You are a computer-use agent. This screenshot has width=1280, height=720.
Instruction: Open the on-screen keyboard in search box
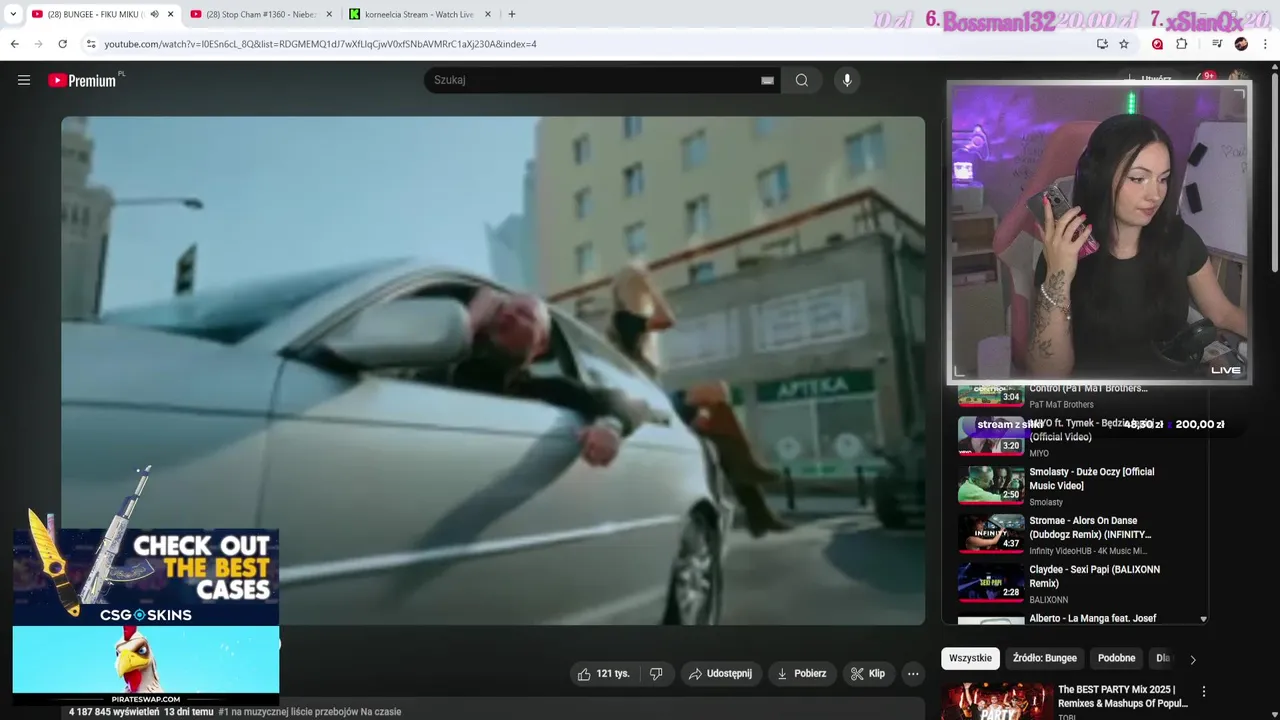767,80
